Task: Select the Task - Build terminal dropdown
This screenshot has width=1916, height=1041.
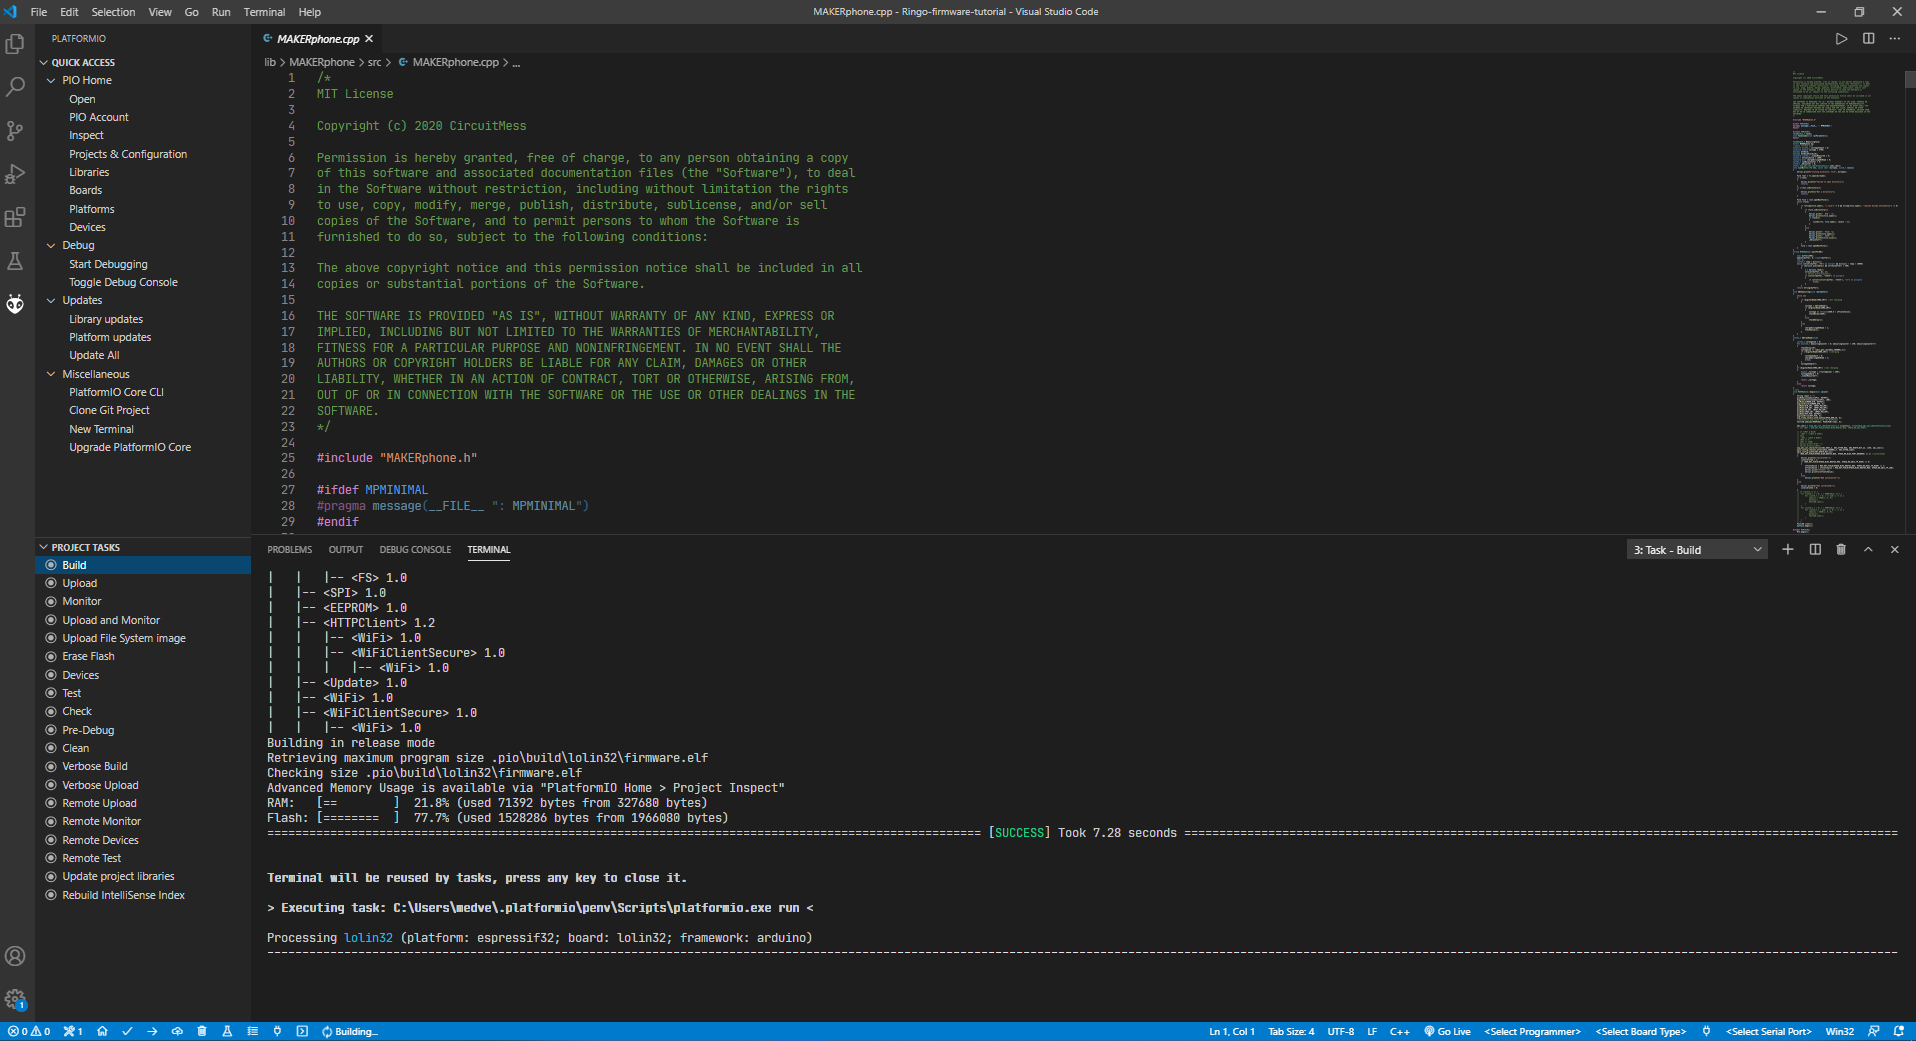Action: tap(1697, 550)
